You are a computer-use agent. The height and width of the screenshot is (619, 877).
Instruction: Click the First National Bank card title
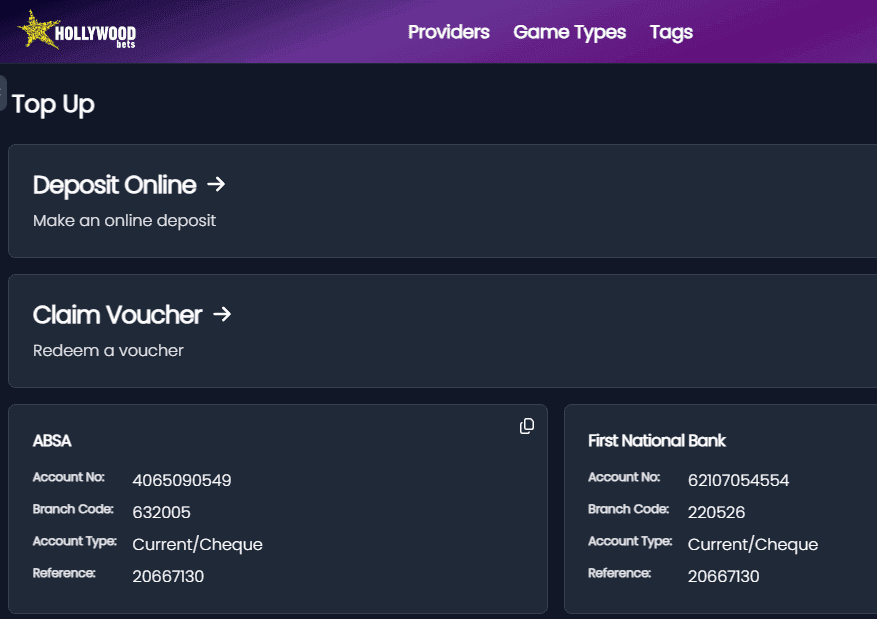tap(657, 441)
